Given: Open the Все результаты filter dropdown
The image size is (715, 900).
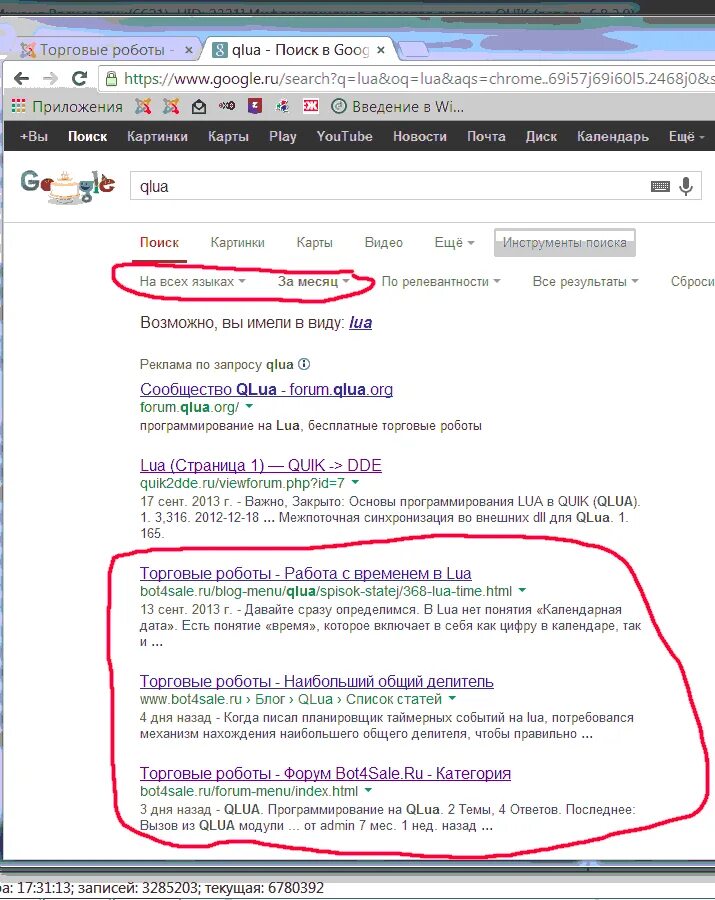Looking at the screenshot, I should pyautogui.click(x=585, y=281).
